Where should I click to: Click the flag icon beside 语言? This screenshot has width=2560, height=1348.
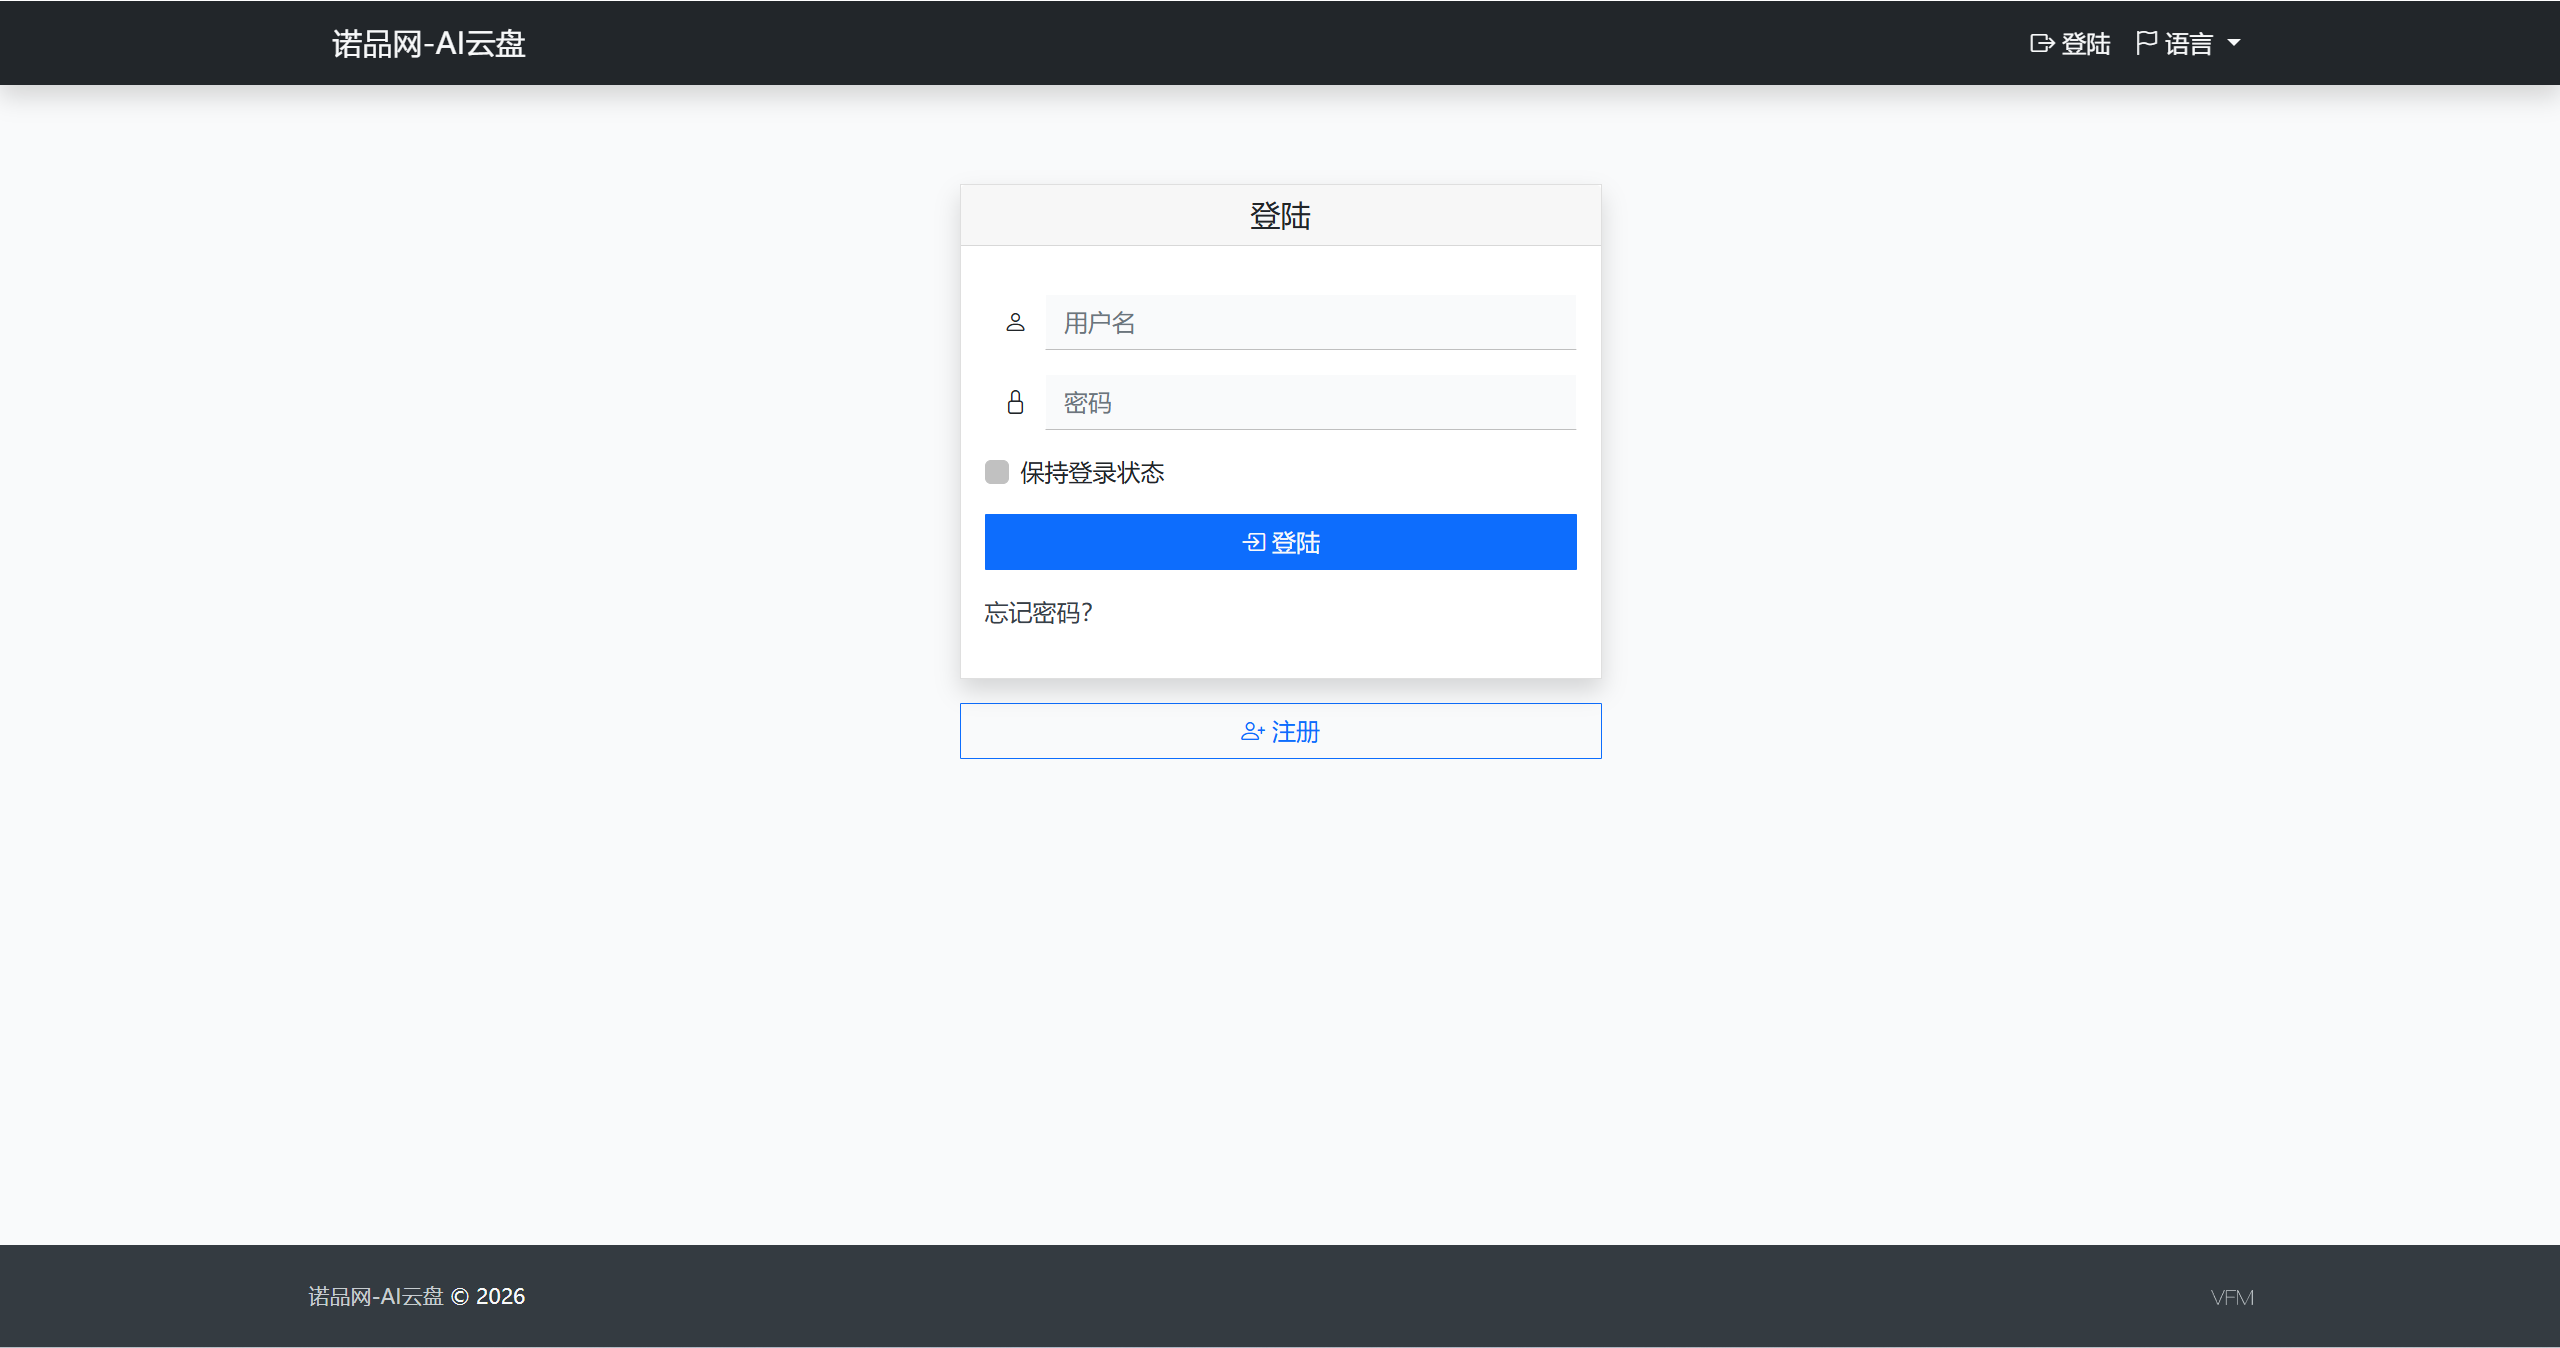click(x=2146, y=43)
